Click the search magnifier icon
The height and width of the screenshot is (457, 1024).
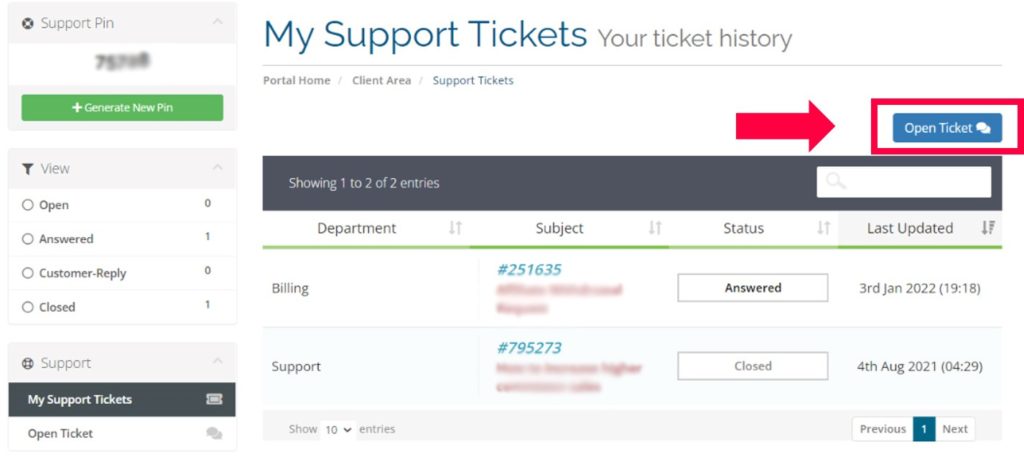click(x=835, y=181)
